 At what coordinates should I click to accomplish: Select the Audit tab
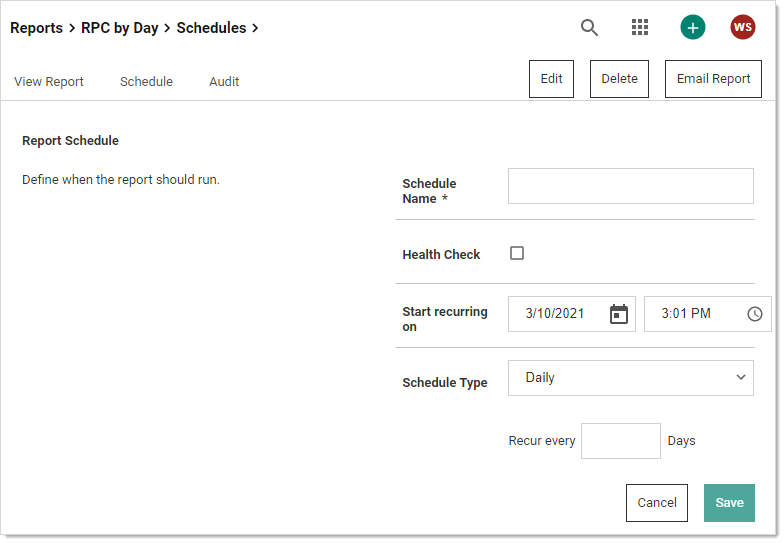pos(224,82)
